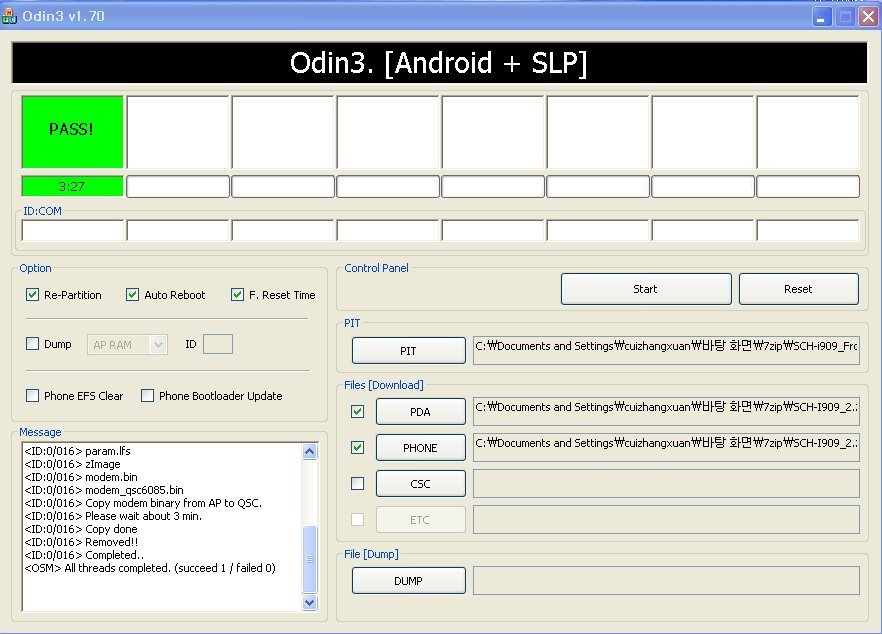Select the 'Copy done' log line
This screenshot has width=882, height=634.
81,529
